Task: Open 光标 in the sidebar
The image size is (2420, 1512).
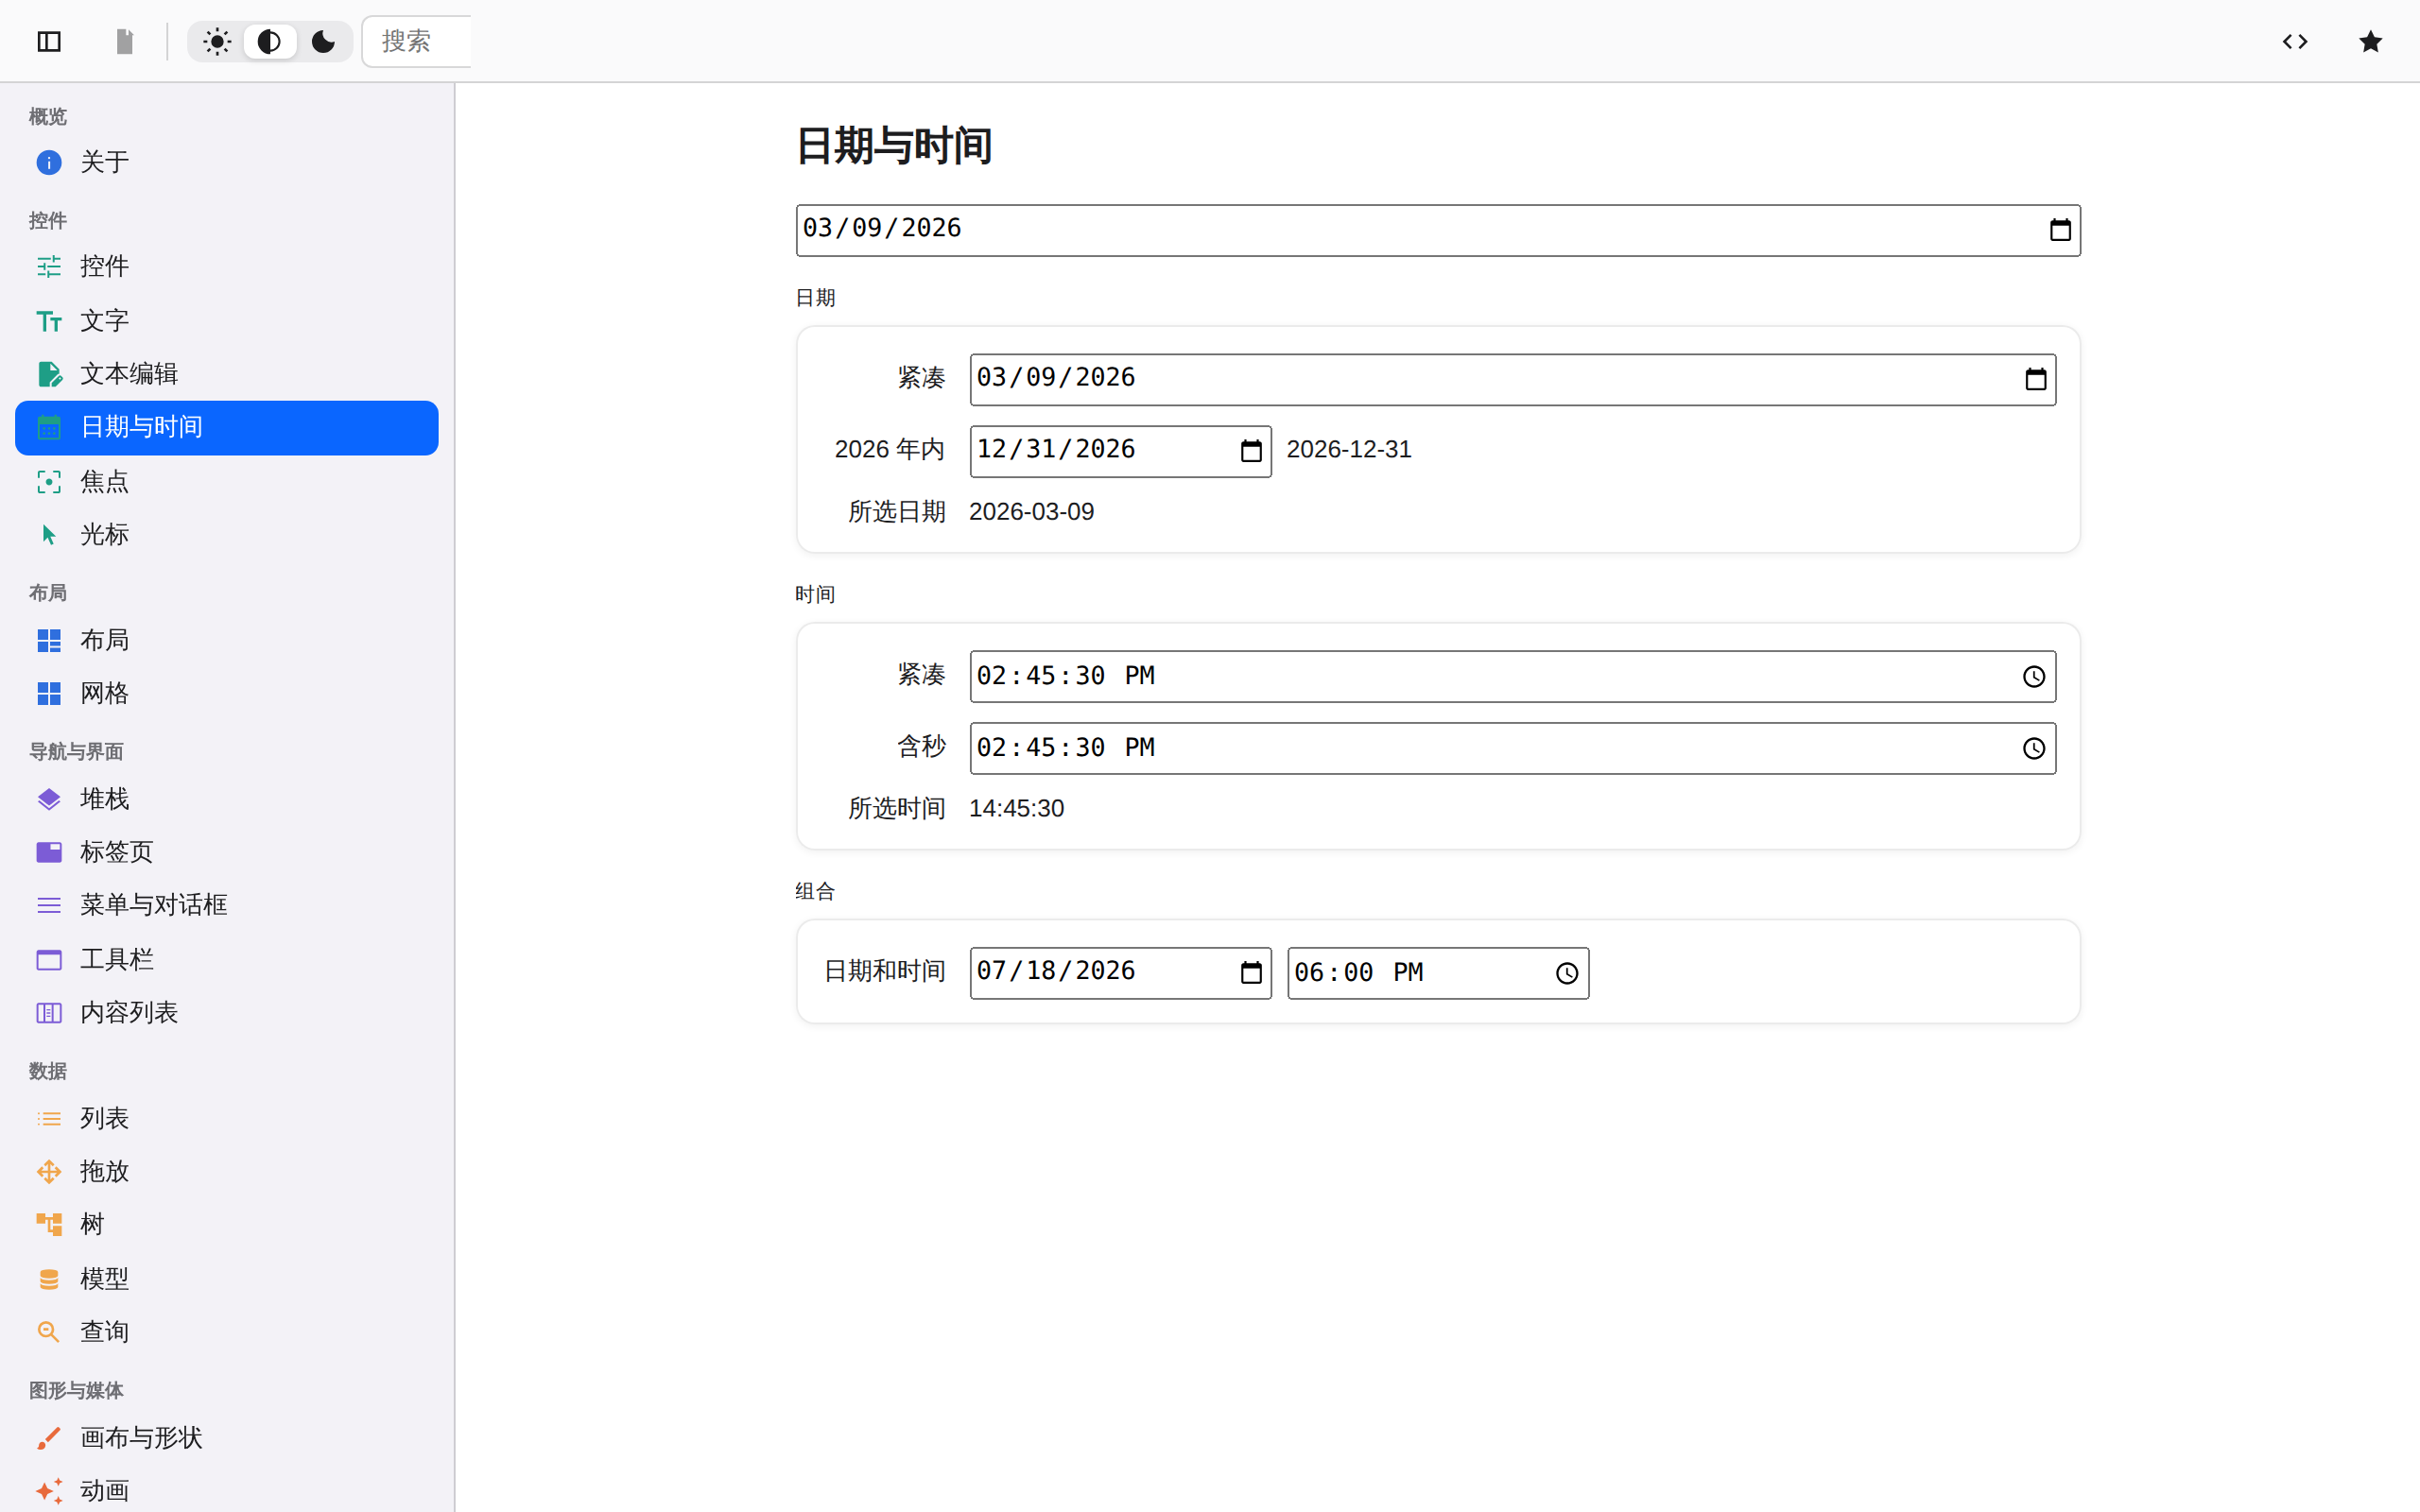Action: tap(227, 534)
